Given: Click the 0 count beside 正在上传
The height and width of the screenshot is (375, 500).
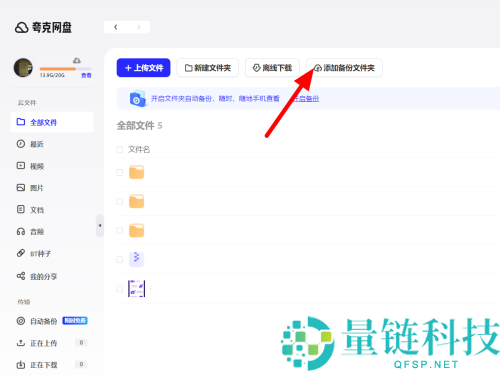Looking at the screenshot, I should coord(81,343).
